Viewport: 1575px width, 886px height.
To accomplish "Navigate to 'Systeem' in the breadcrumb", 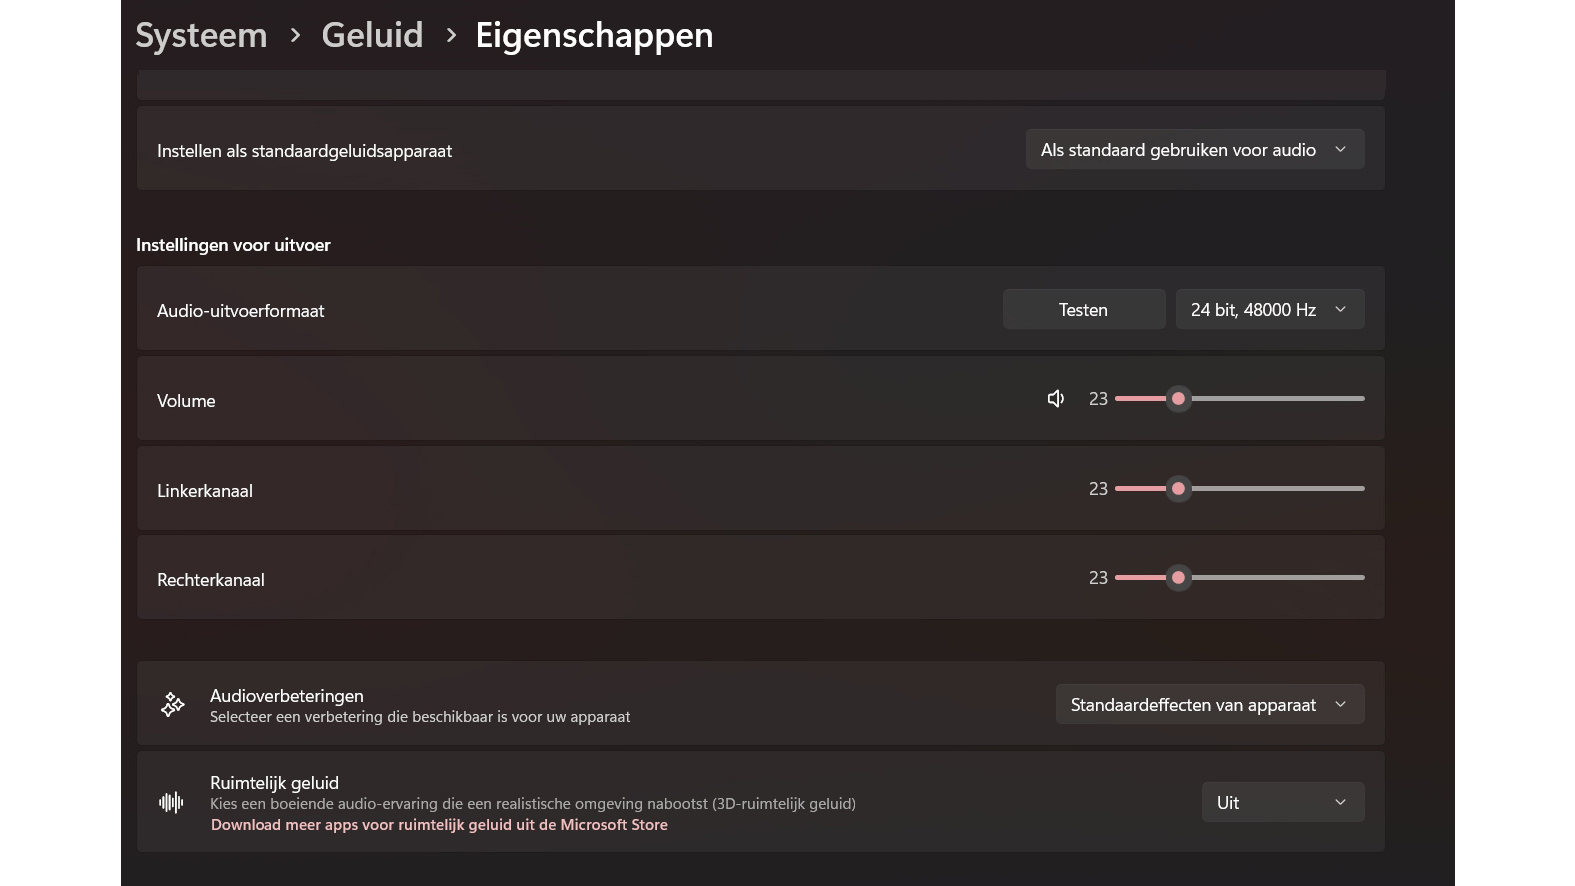I will [x=201, y=35].
